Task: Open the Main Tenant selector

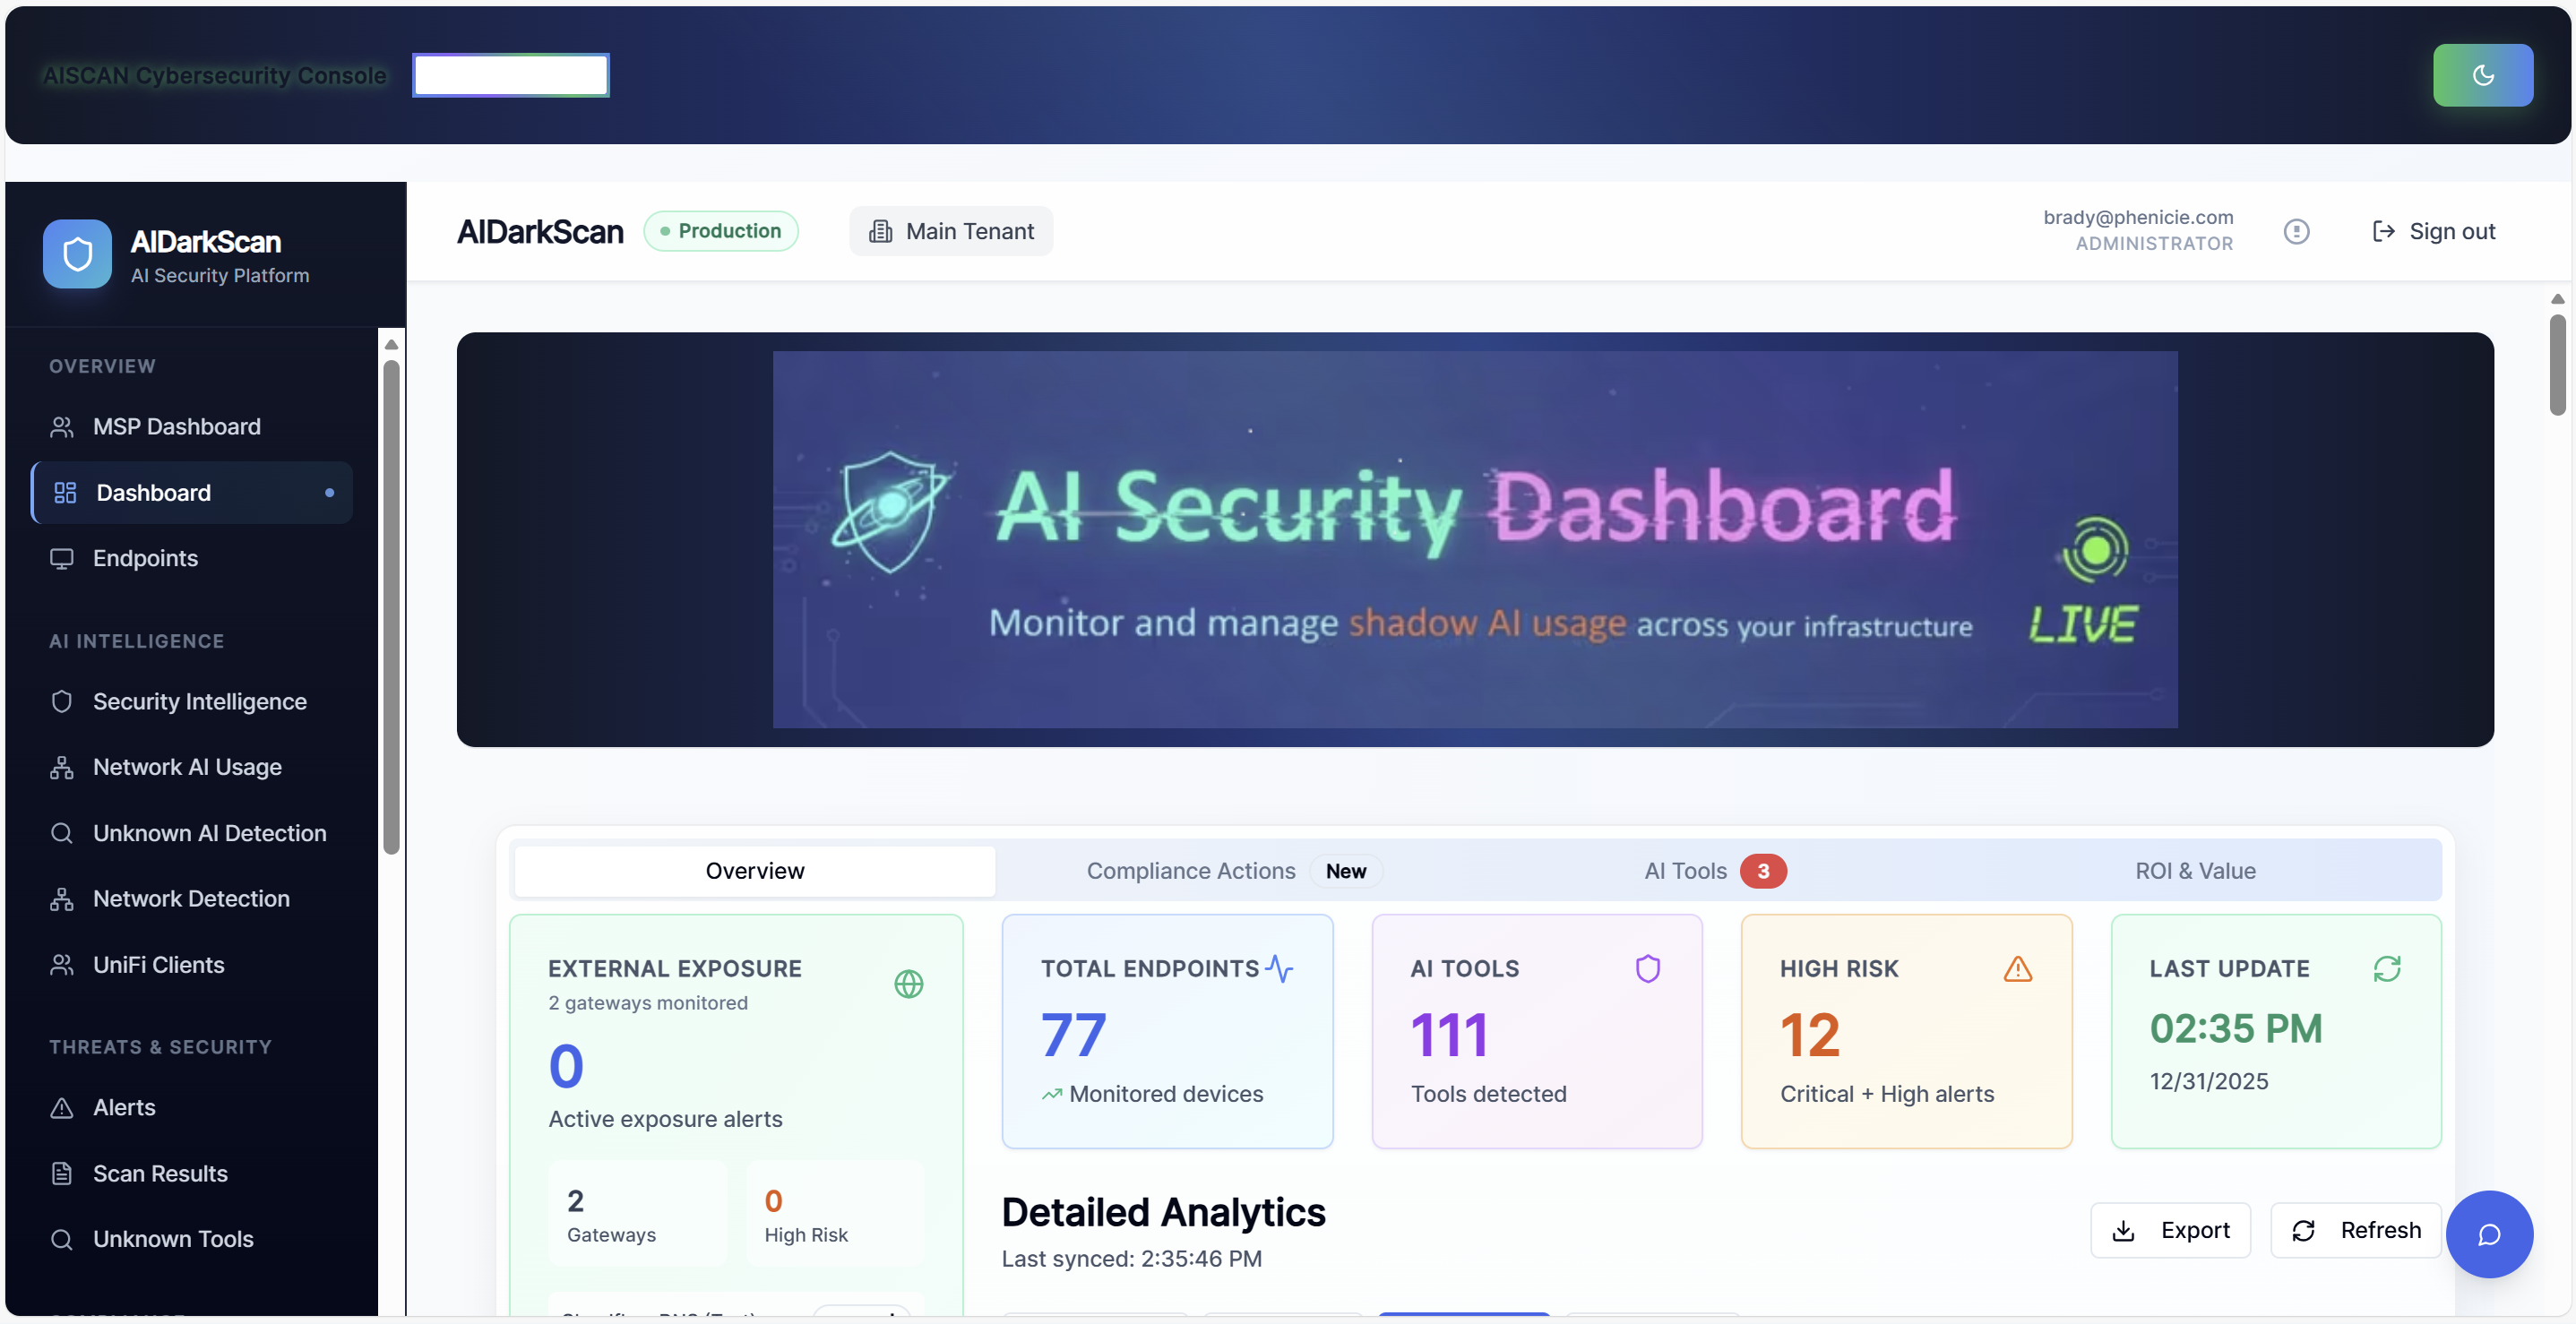Action: point(951,231)
